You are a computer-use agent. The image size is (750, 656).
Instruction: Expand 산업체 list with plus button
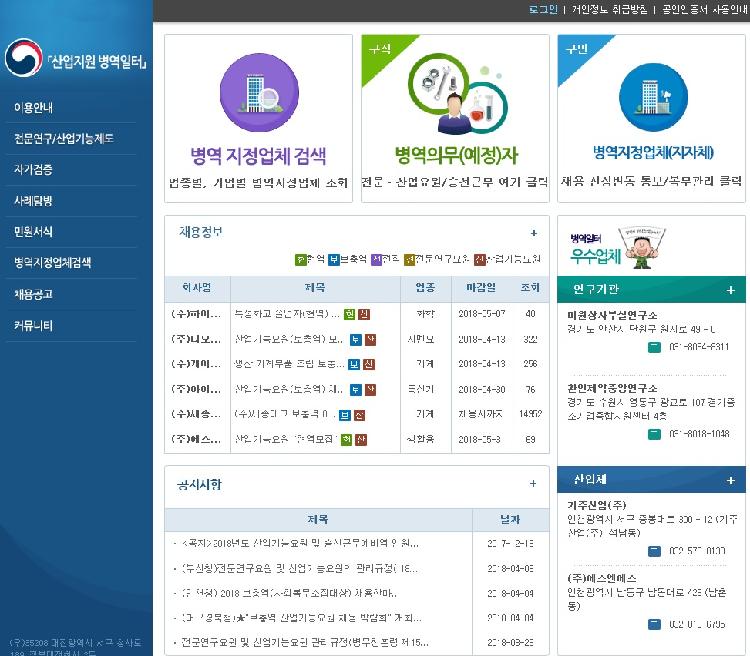click(x=731, y=480)
